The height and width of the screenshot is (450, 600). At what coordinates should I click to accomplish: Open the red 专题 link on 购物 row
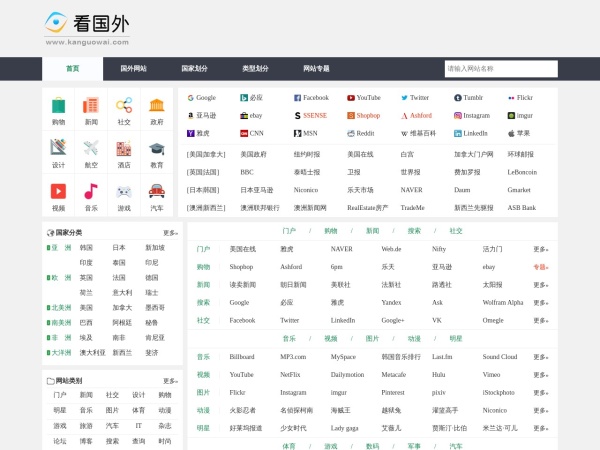pyautogui.click(x=541, y=267)
